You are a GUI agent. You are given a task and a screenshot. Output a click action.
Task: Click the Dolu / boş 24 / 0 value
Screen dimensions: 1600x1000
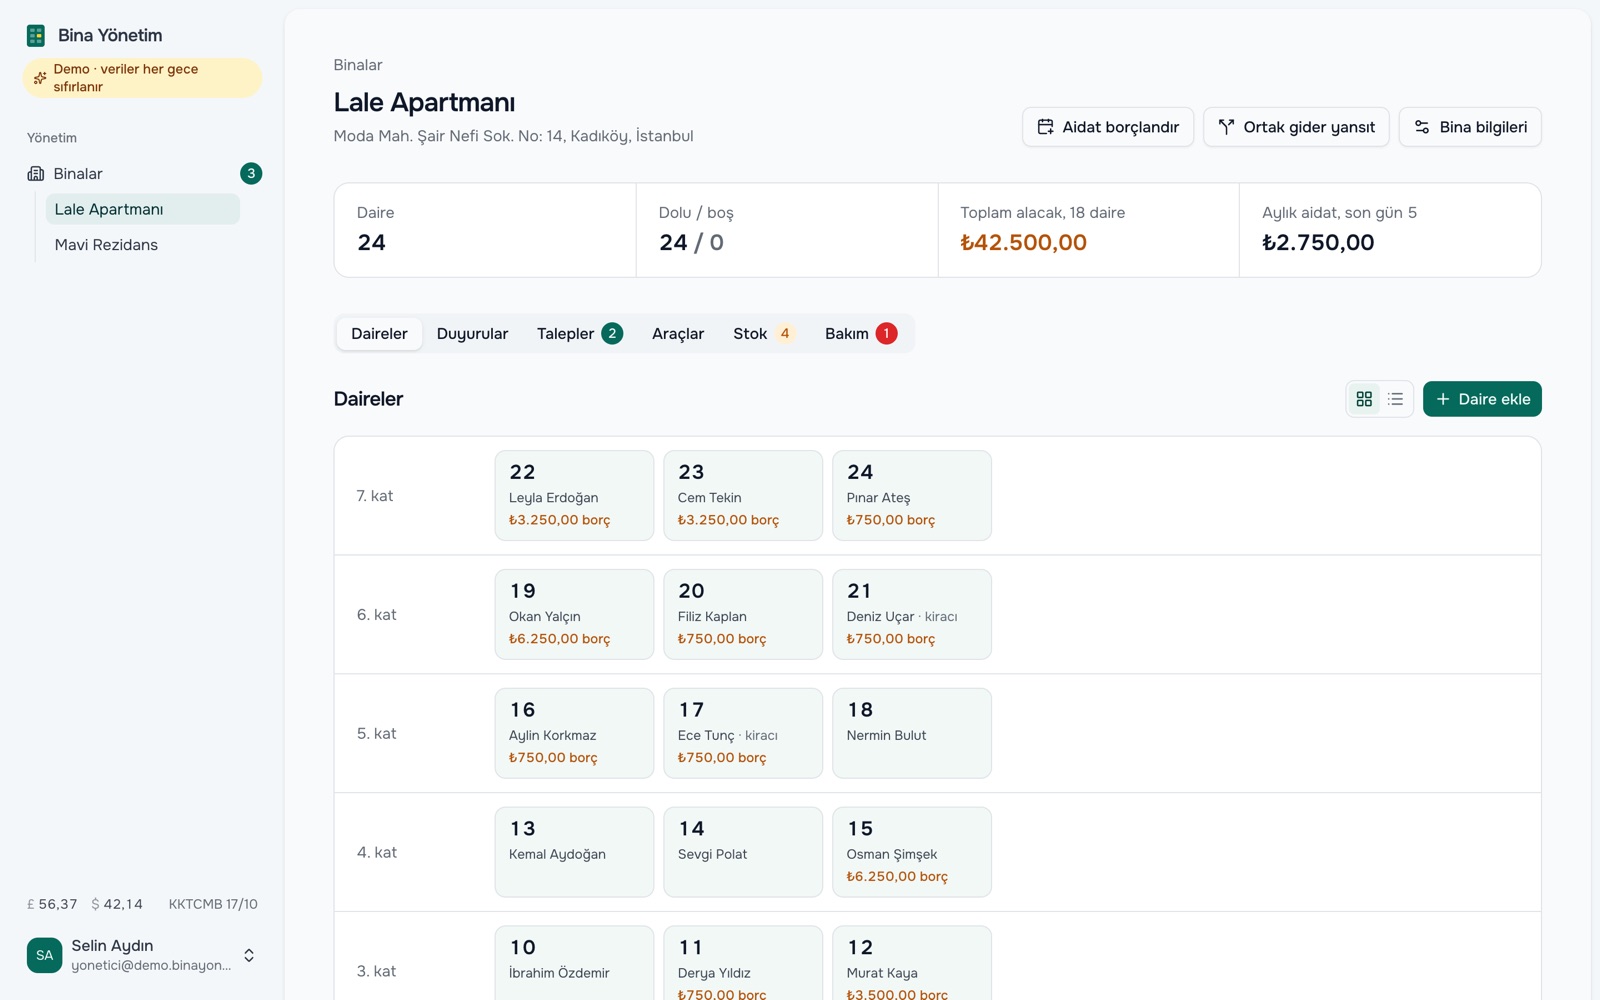tap(691, 243)
